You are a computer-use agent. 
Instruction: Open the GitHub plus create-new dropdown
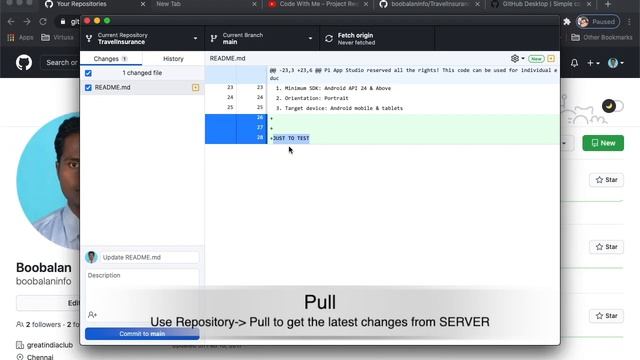click(x=593, y=63)
